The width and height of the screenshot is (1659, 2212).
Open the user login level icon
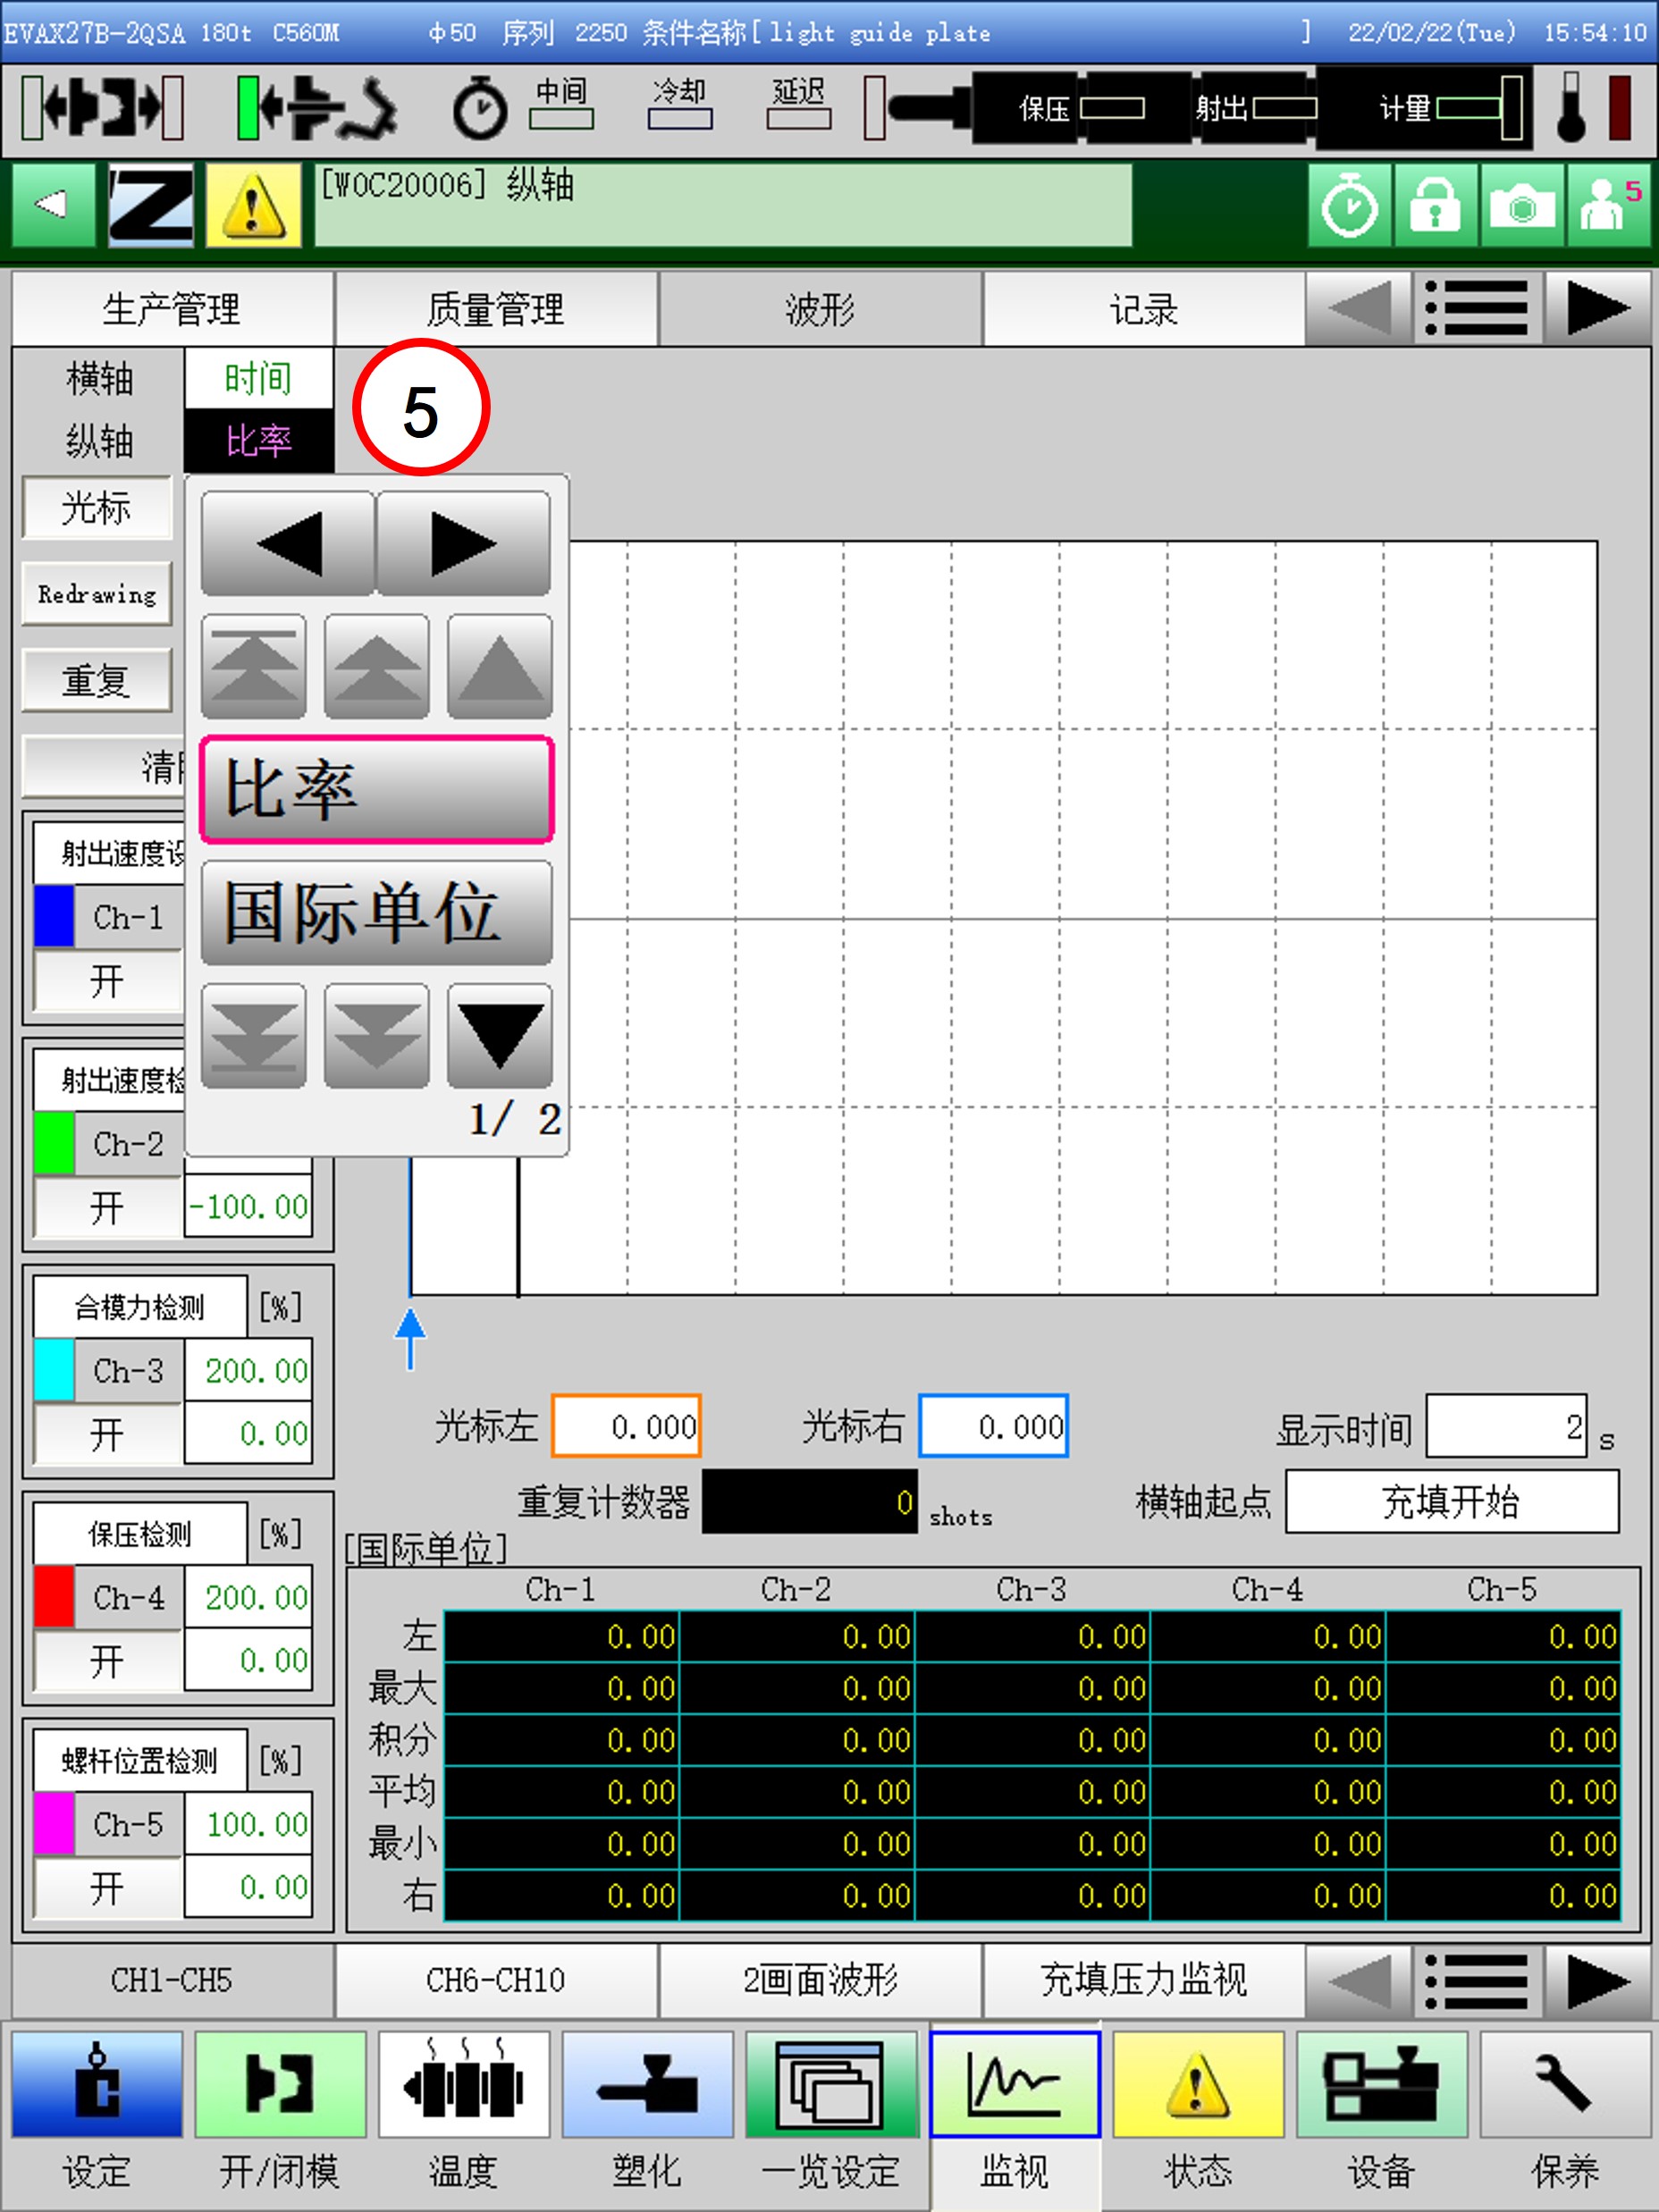pyautogui.click(x=1608, y=207)
